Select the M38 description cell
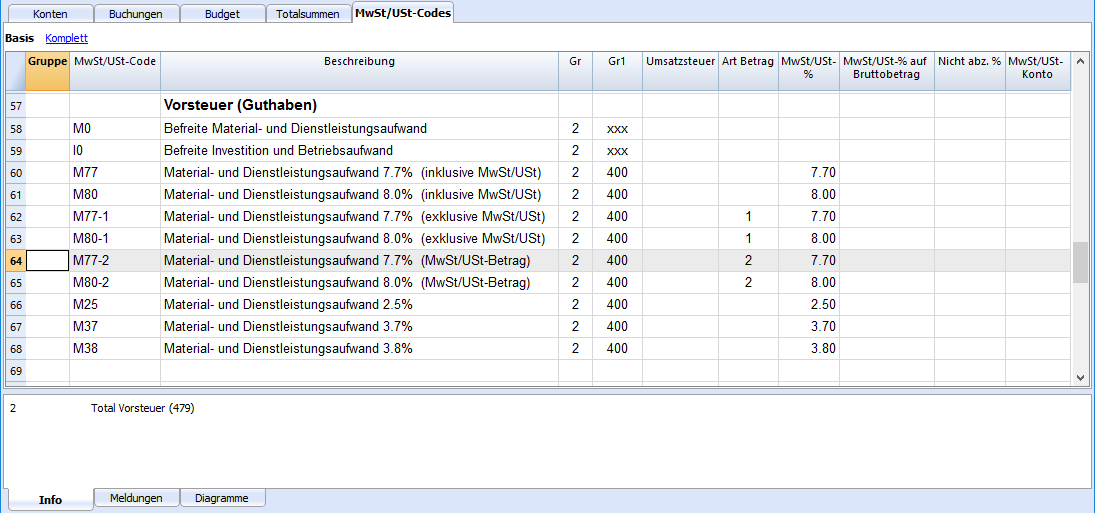The width and height of the screenshot is (1095, 513). [359, 349]
